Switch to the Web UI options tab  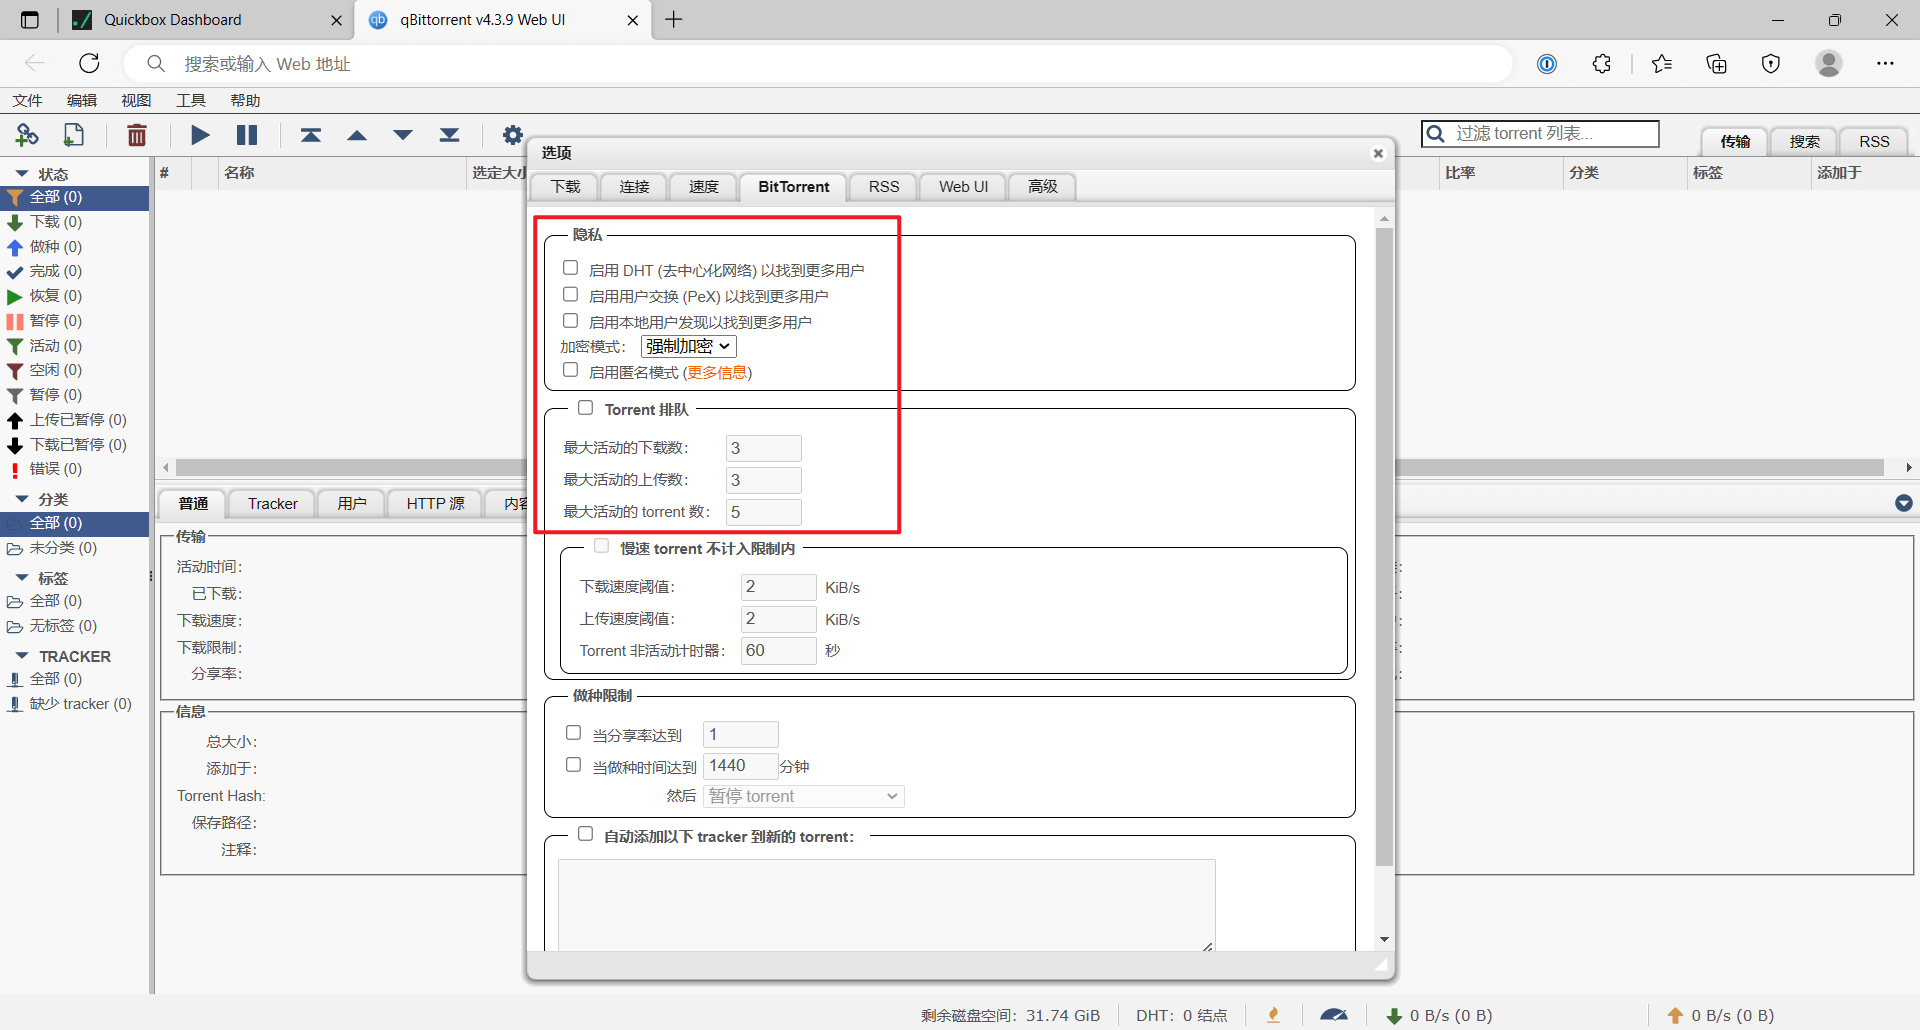[963, 187]
